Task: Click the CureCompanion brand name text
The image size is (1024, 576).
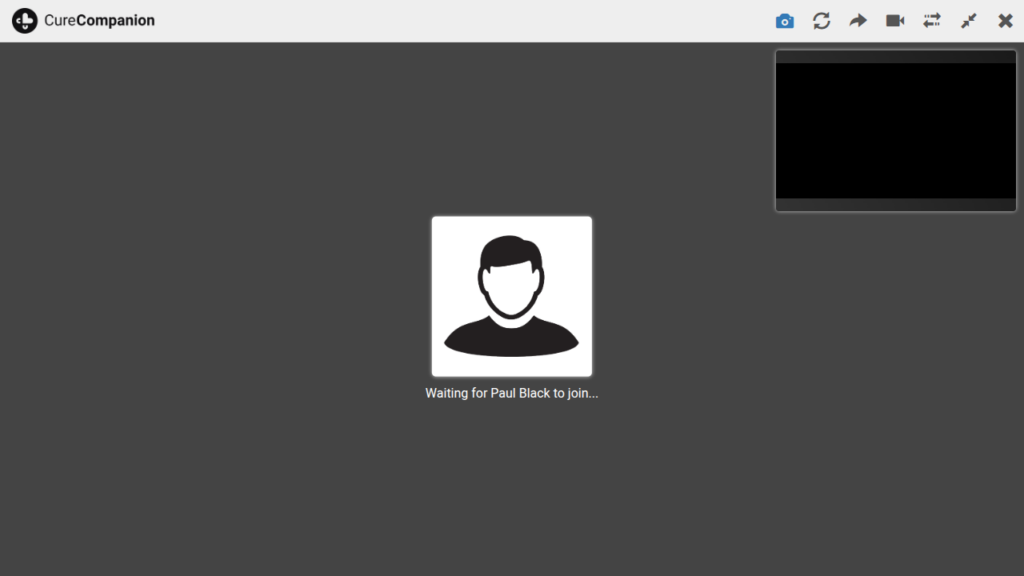Action: tap(99, 21)
